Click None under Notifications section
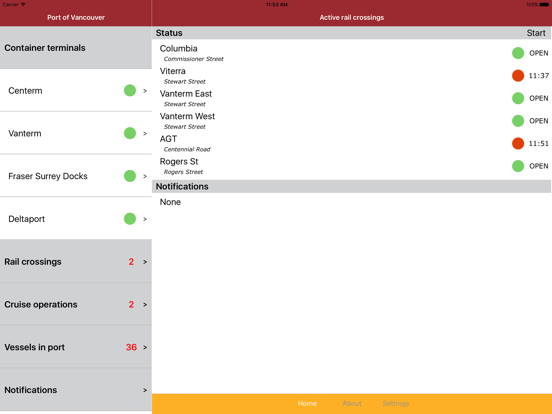Screen dimensions: 552x414 click(x=170, y=202)
